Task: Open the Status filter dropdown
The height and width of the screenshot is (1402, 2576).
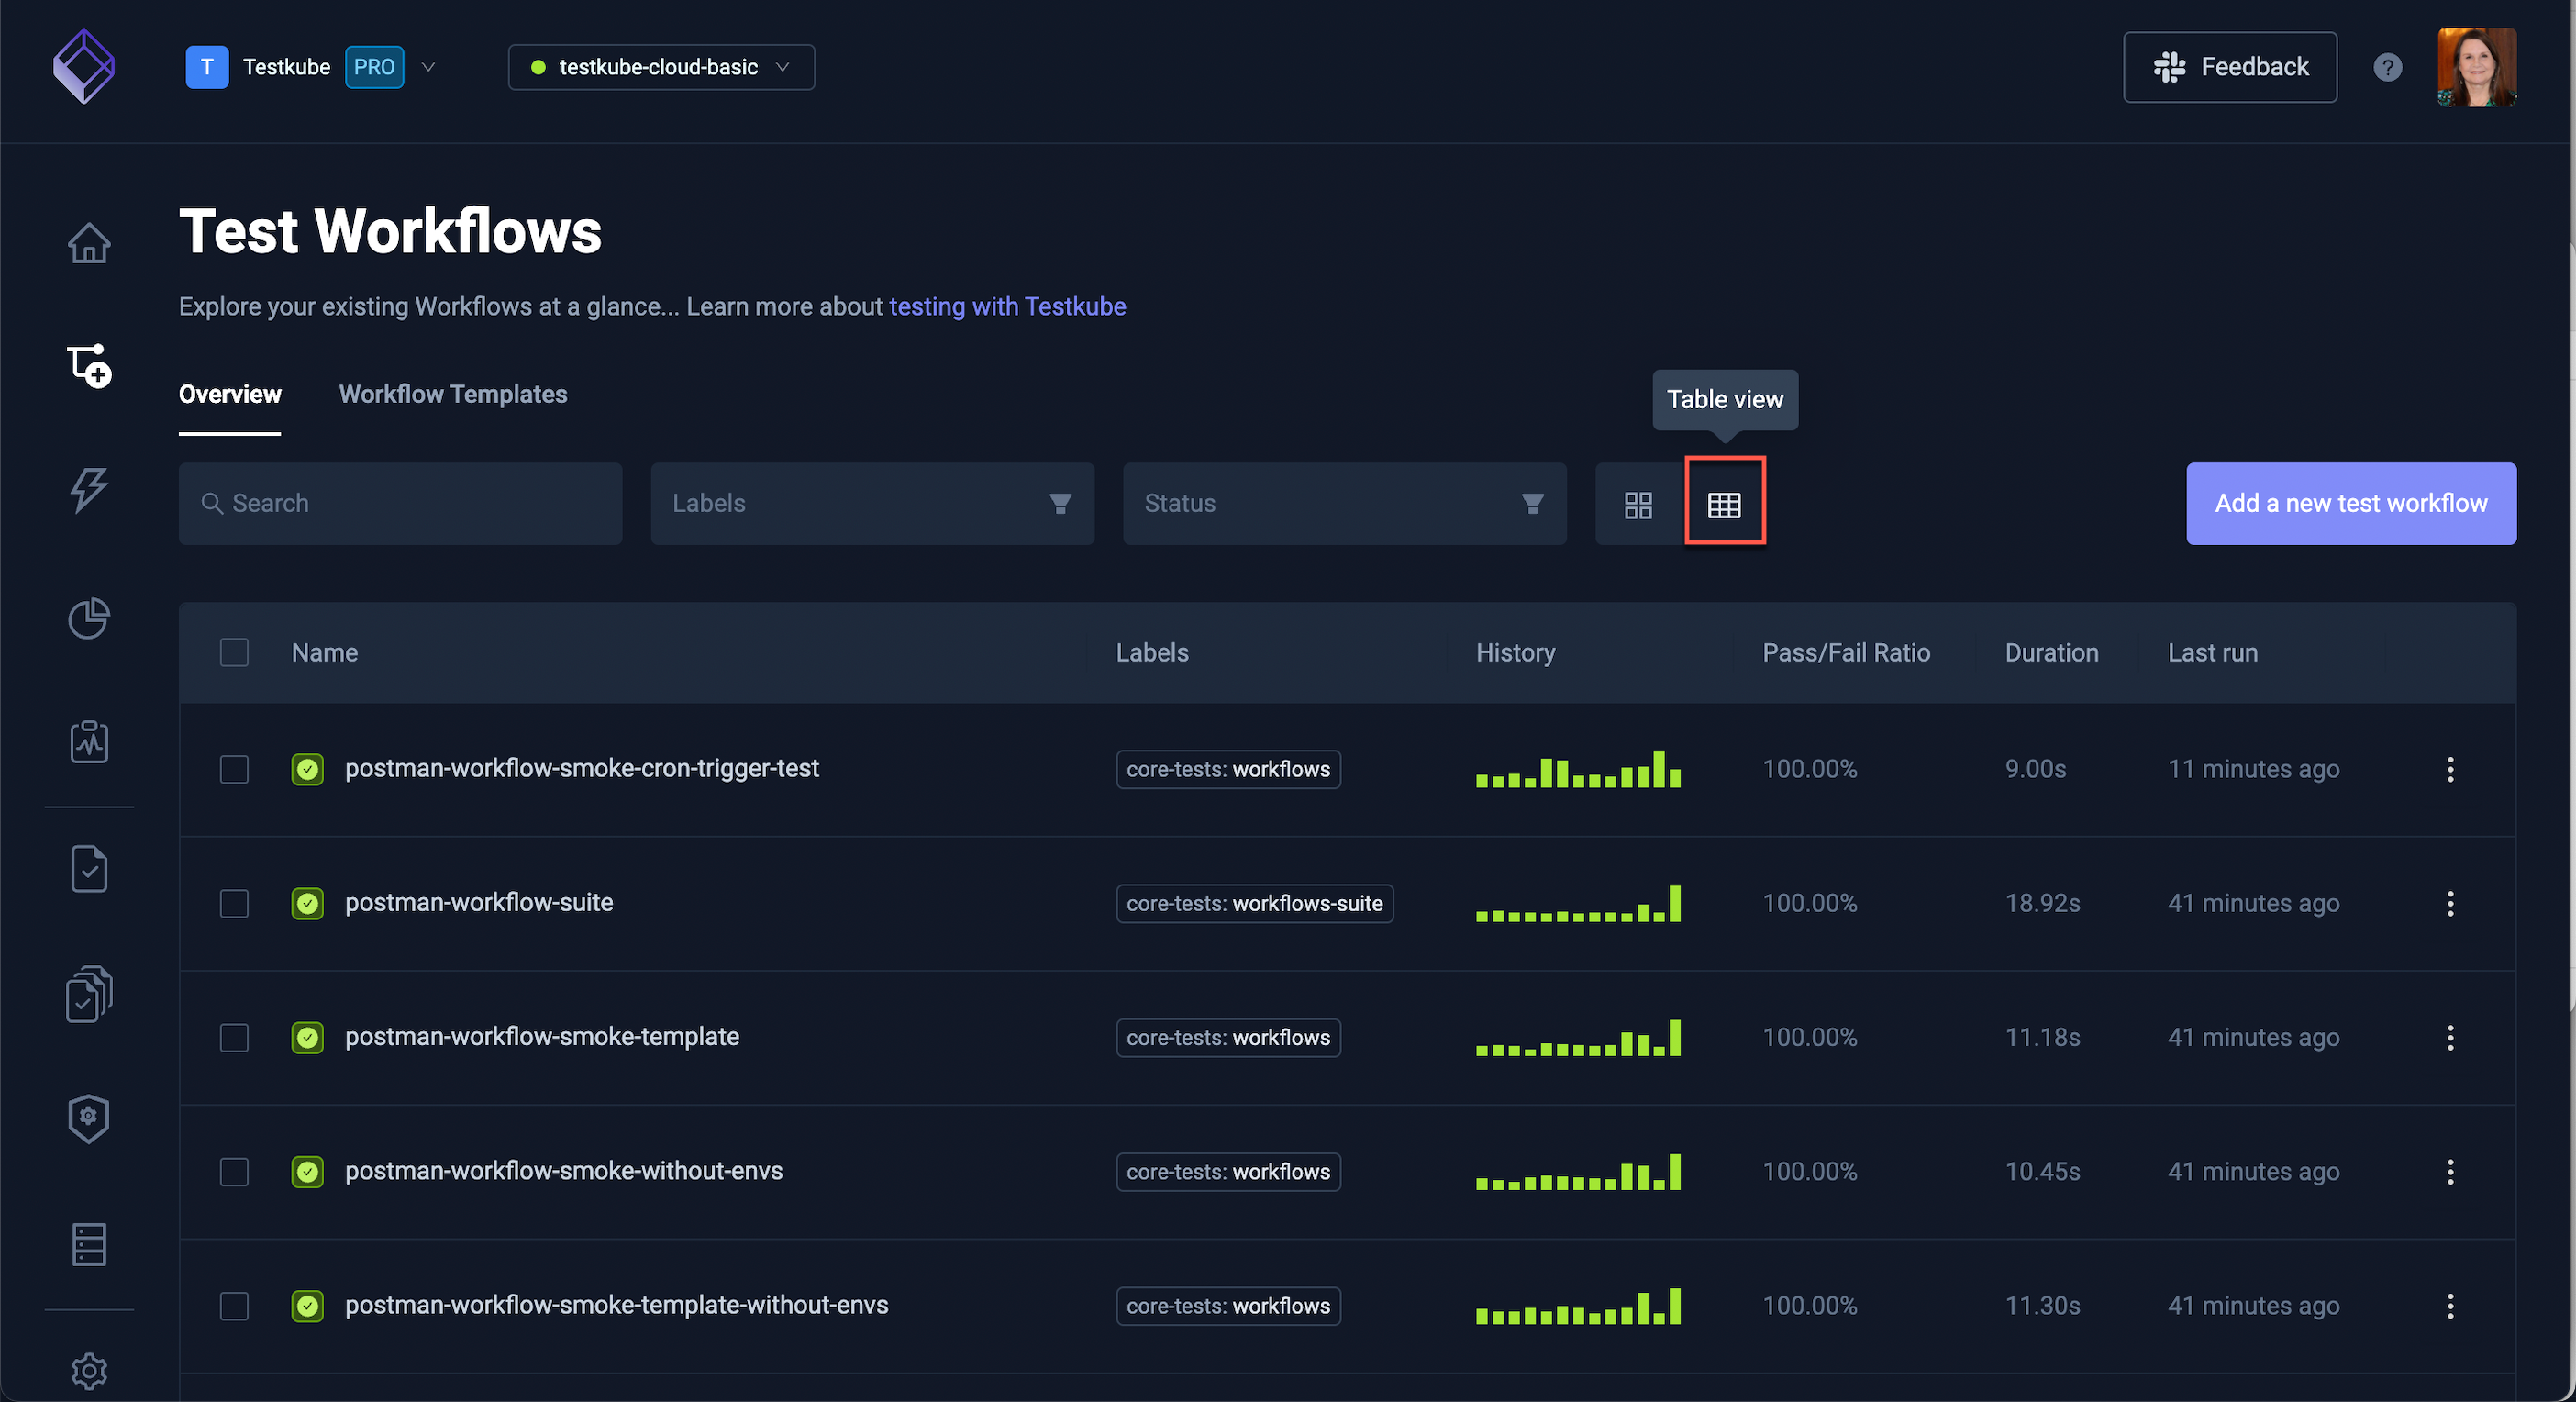Action: point(1344,503)
